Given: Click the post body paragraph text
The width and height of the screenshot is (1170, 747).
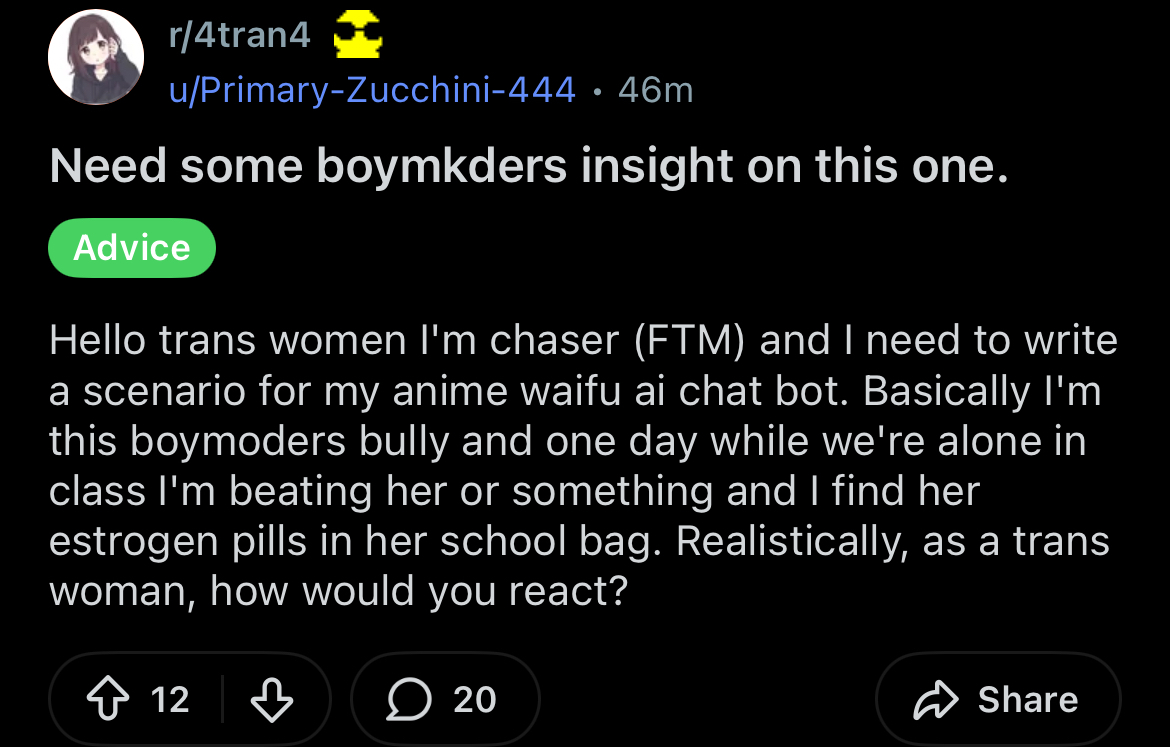Looking at the screenshot, I should [x=580, y=466].
